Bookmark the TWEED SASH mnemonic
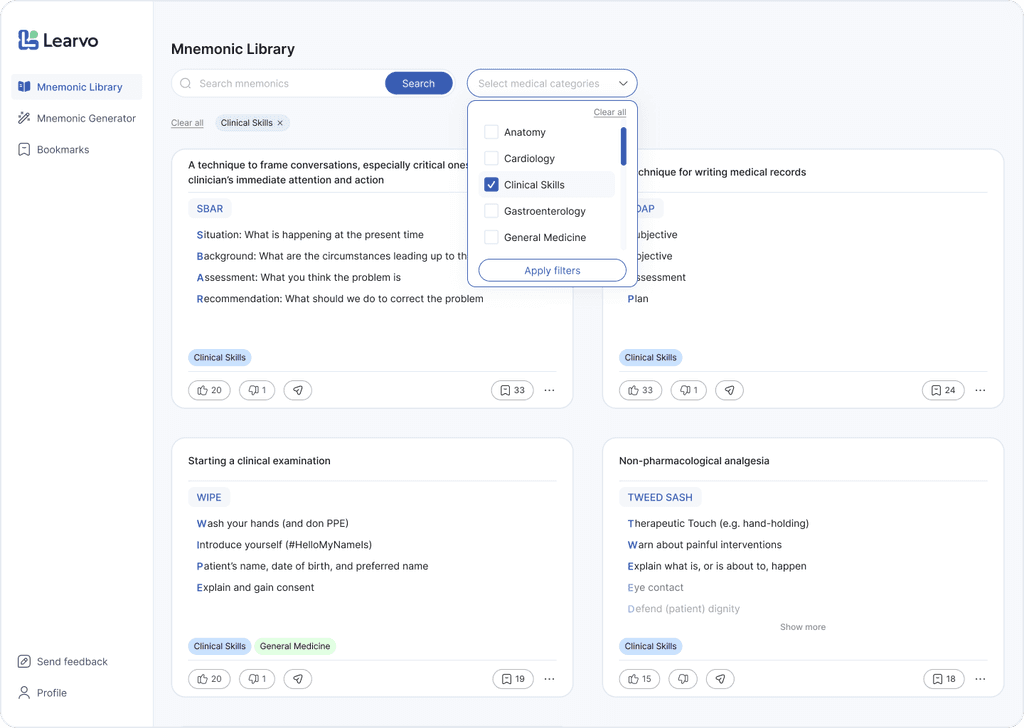1024x728 pixels. [x=943, y=678]
